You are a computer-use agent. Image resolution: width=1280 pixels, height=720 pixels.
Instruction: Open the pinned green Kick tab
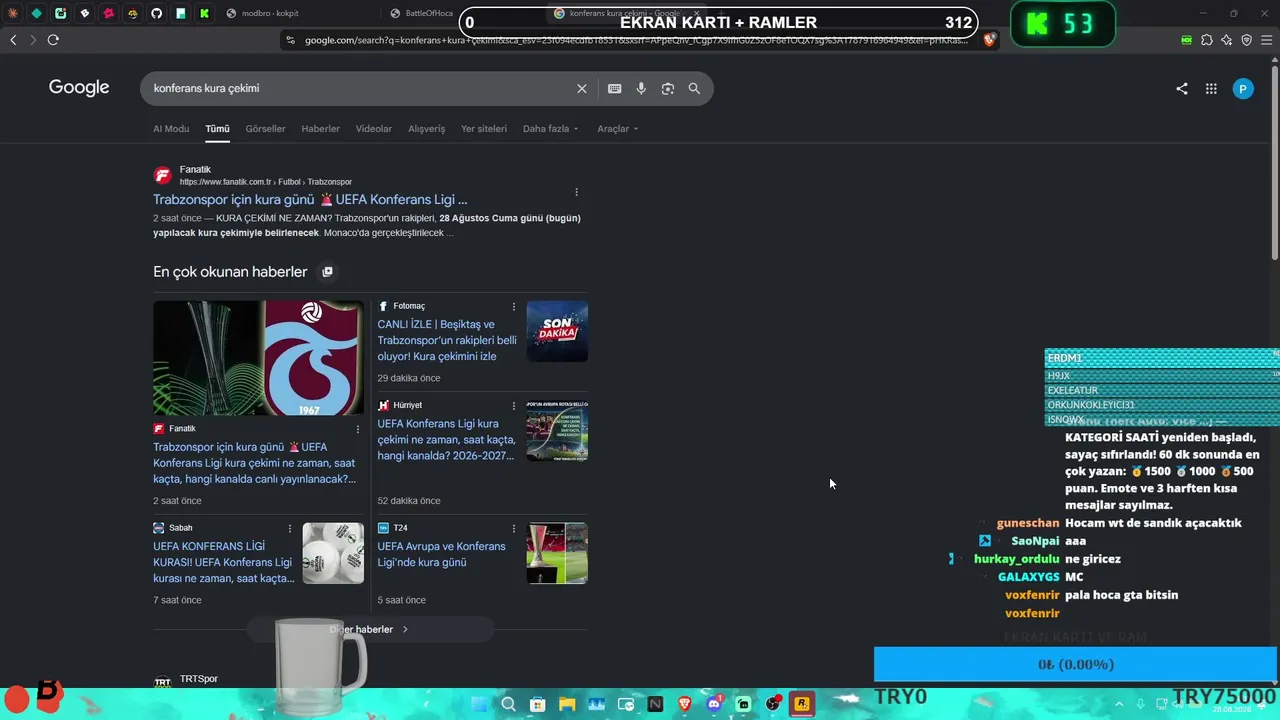(204, 13)
